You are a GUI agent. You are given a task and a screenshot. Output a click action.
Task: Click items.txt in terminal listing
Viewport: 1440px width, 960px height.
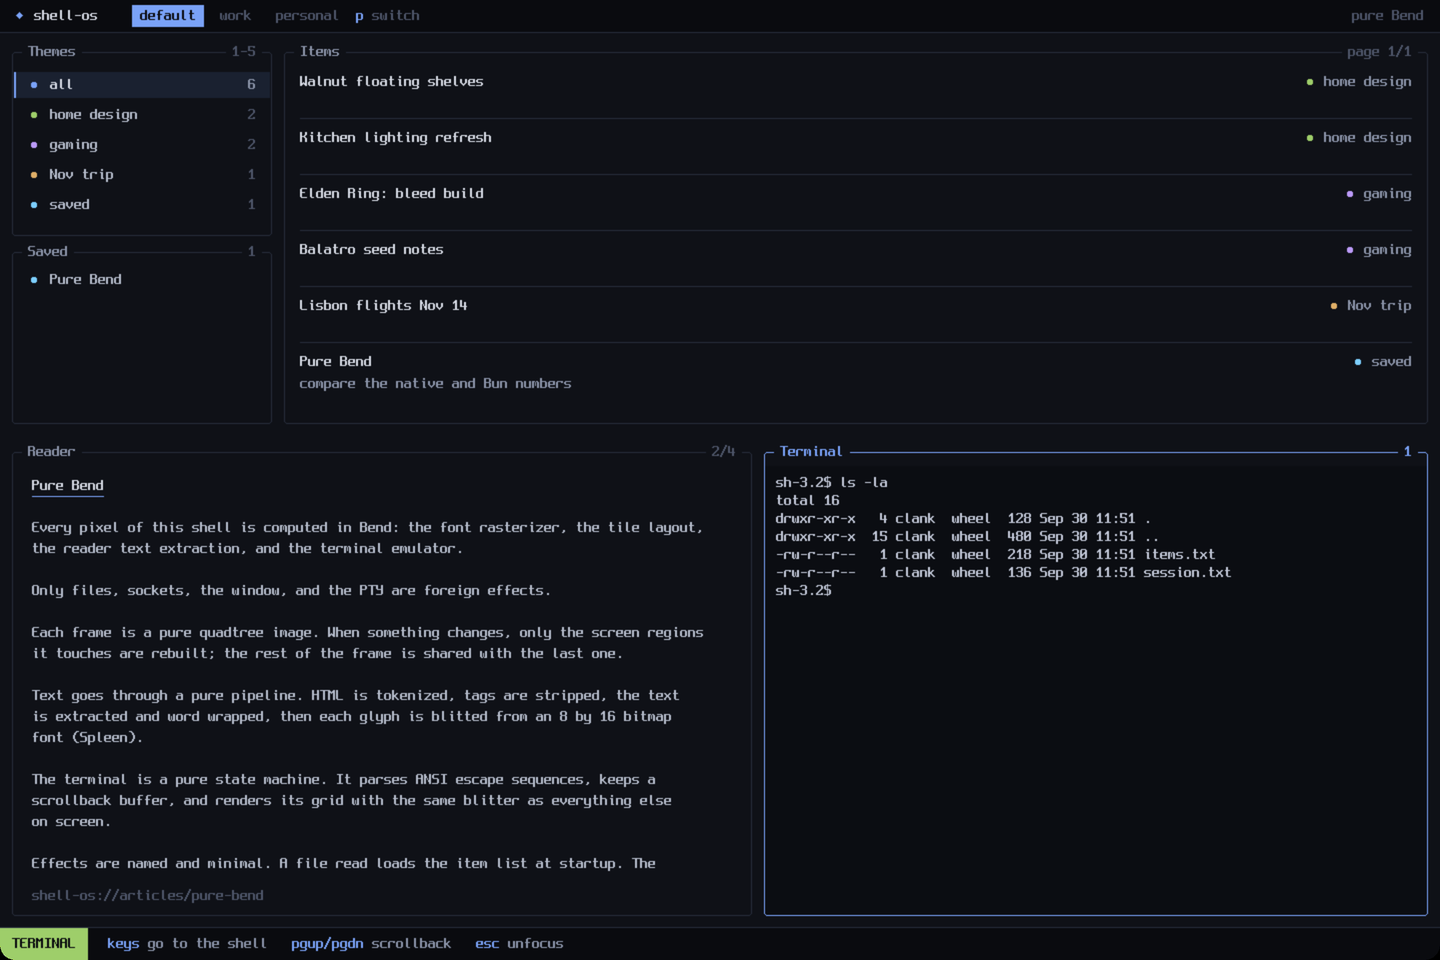[x=1179, y=555]
